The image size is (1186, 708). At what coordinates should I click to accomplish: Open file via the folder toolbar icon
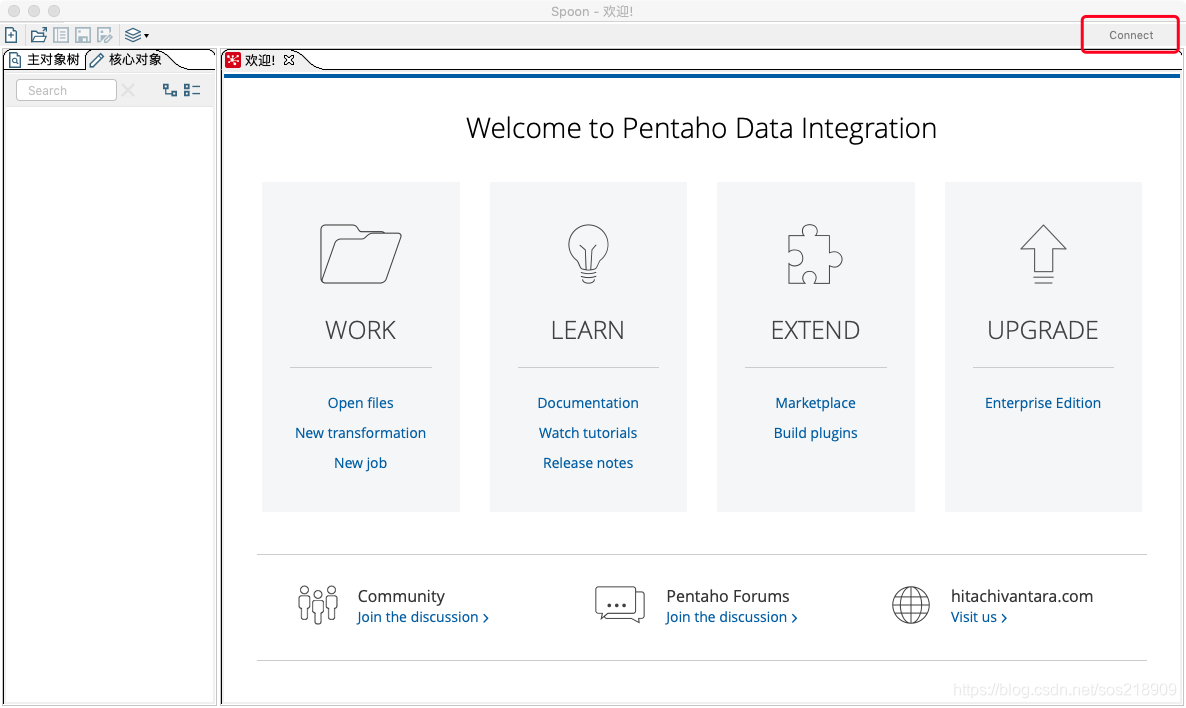(39, 35)
